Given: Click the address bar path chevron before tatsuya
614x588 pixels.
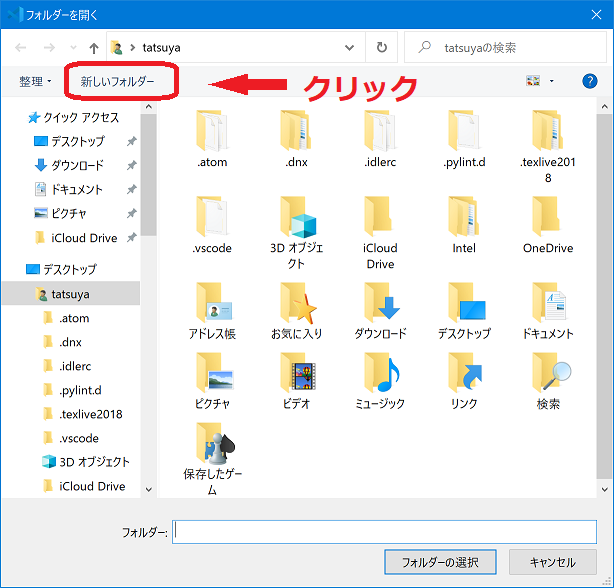Looking at the screenshot, I should 132,48.
